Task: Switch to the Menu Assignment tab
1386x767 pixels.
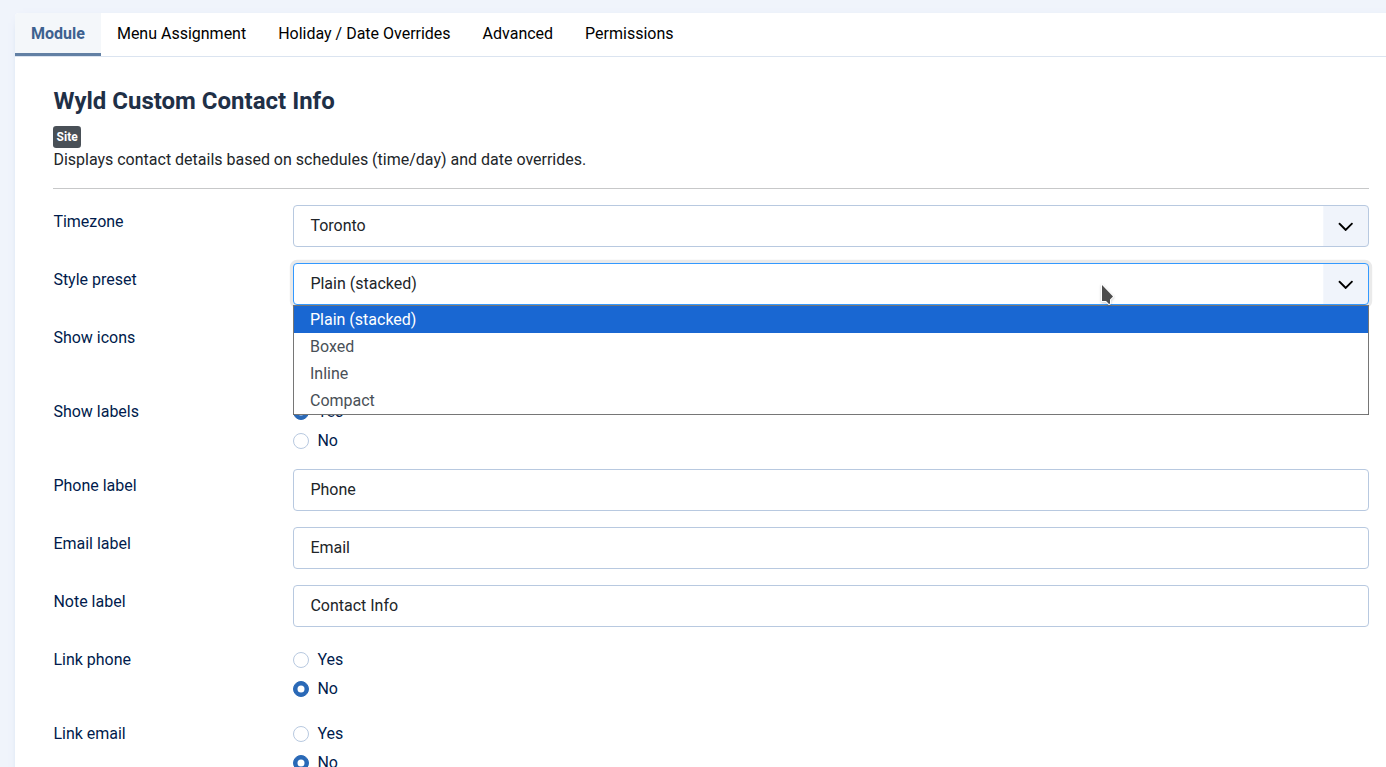Action: pyautogui.click(x=181, y=33)
